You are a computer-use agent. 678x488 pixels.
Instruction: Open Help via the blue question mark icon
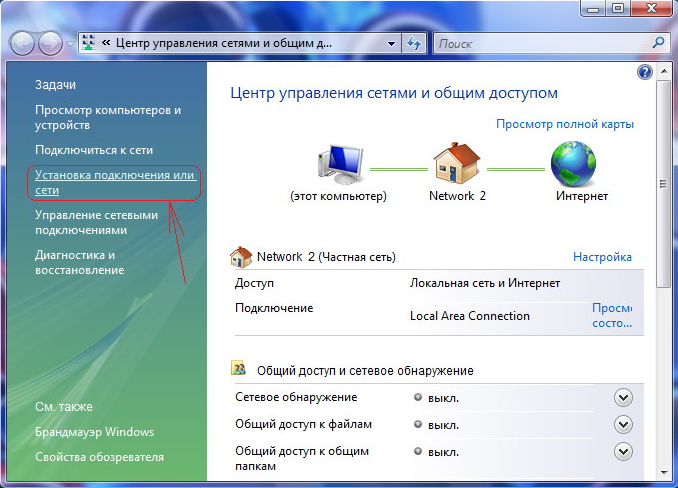(x=645, y=72)
